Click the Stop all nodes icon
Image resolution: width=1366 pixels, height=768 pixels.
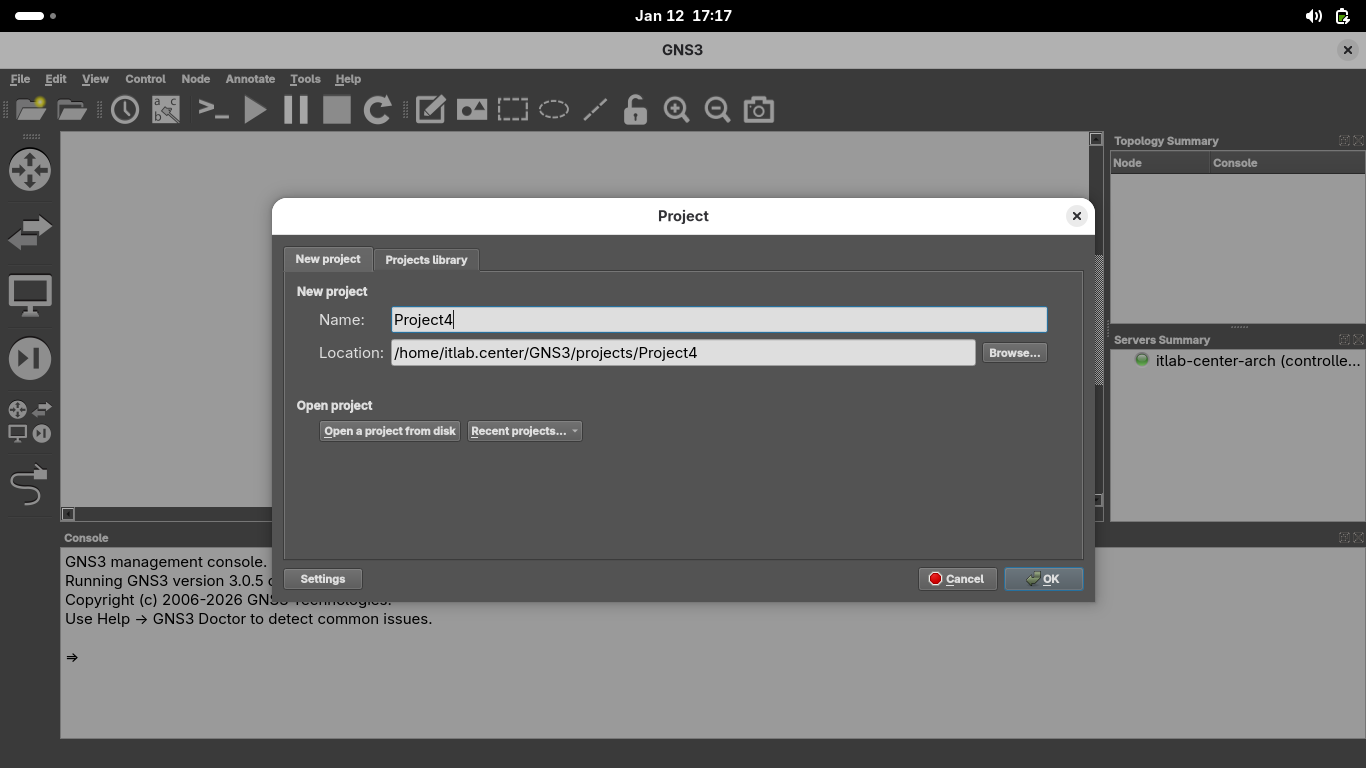coord(337,110)
